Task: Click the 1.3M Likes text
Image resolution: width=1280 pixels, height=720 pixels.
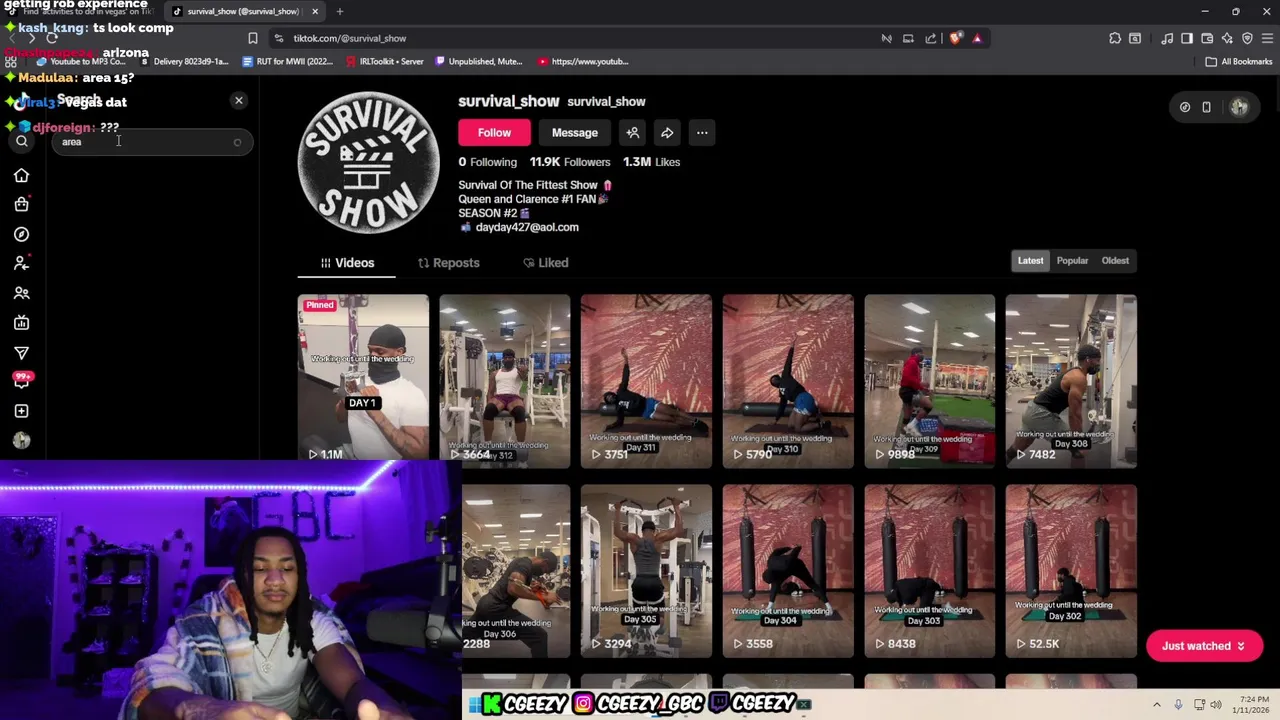Action: [x=651, y=162]
